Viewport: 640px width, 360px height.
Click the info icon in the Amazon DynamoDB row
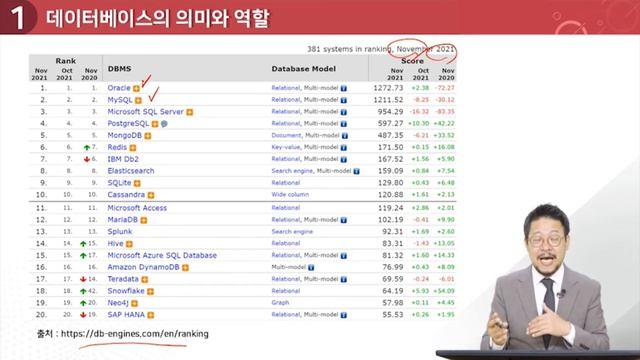click(x=311, y=267)
